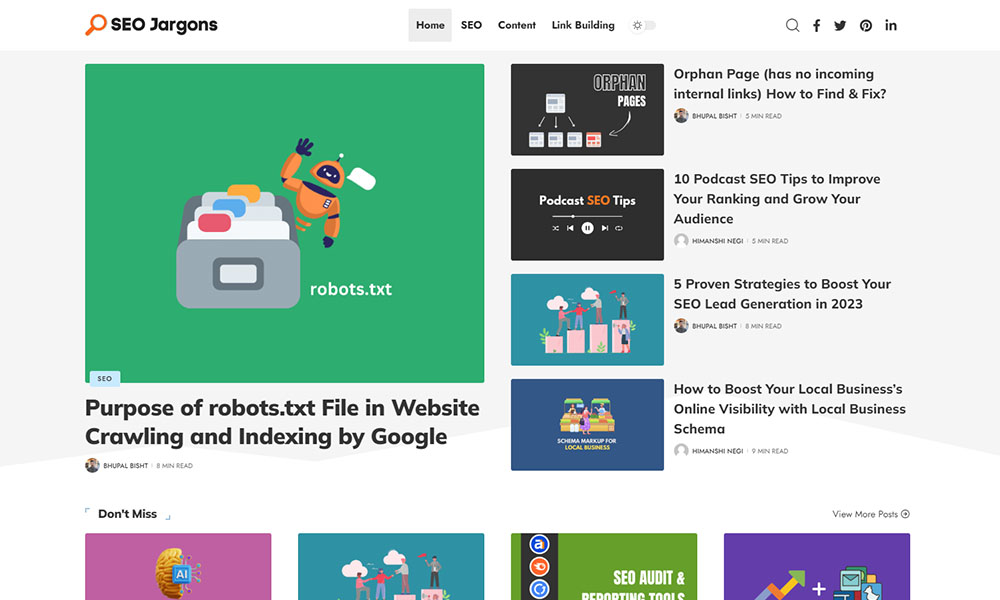Viewport: 1000px width, 600px height.
Task: Click View More Posts link
Action: coord(870,514)
